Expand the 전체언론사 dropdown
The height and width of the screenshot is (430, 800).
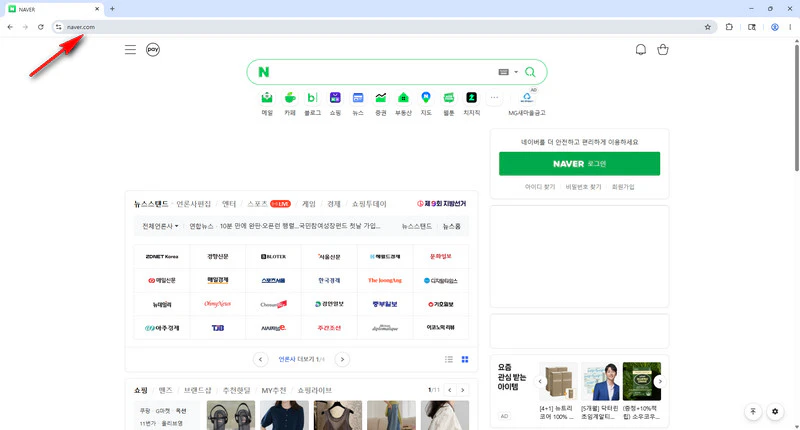click(x=160, y=226)
